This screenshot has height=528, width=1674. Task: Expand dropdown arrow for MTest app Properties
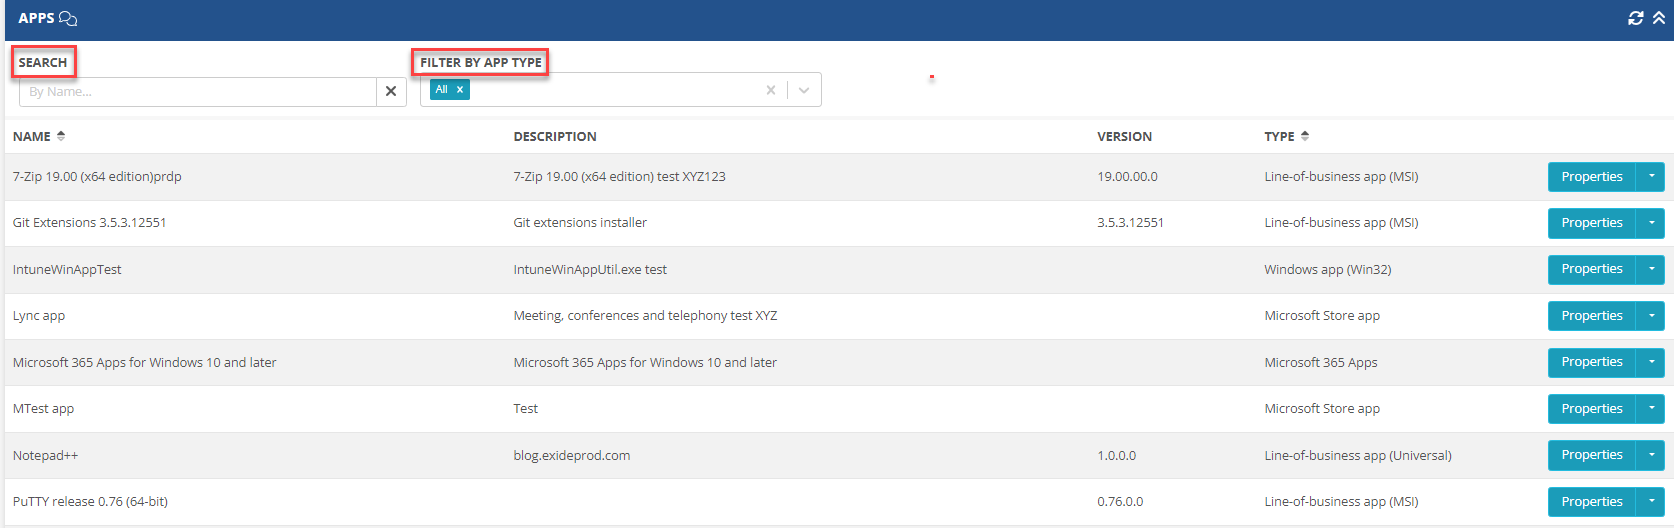pos(1651,409)
